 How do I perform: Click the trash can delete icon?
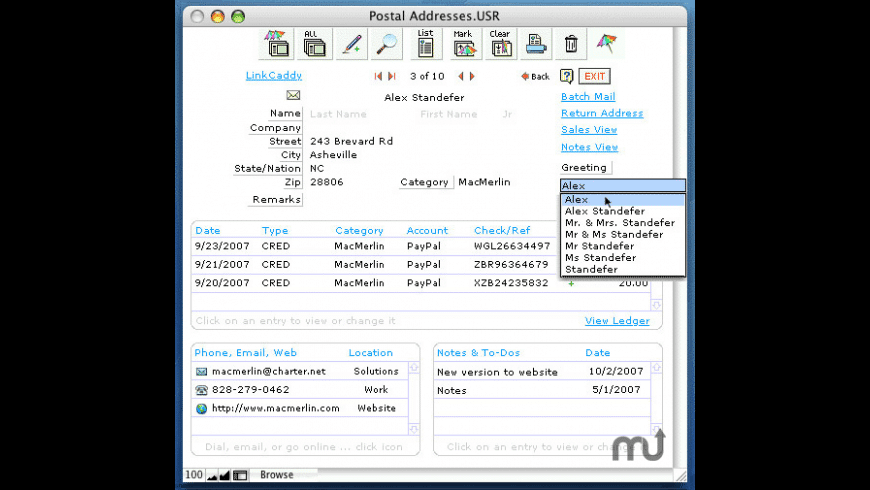[571, 44]
